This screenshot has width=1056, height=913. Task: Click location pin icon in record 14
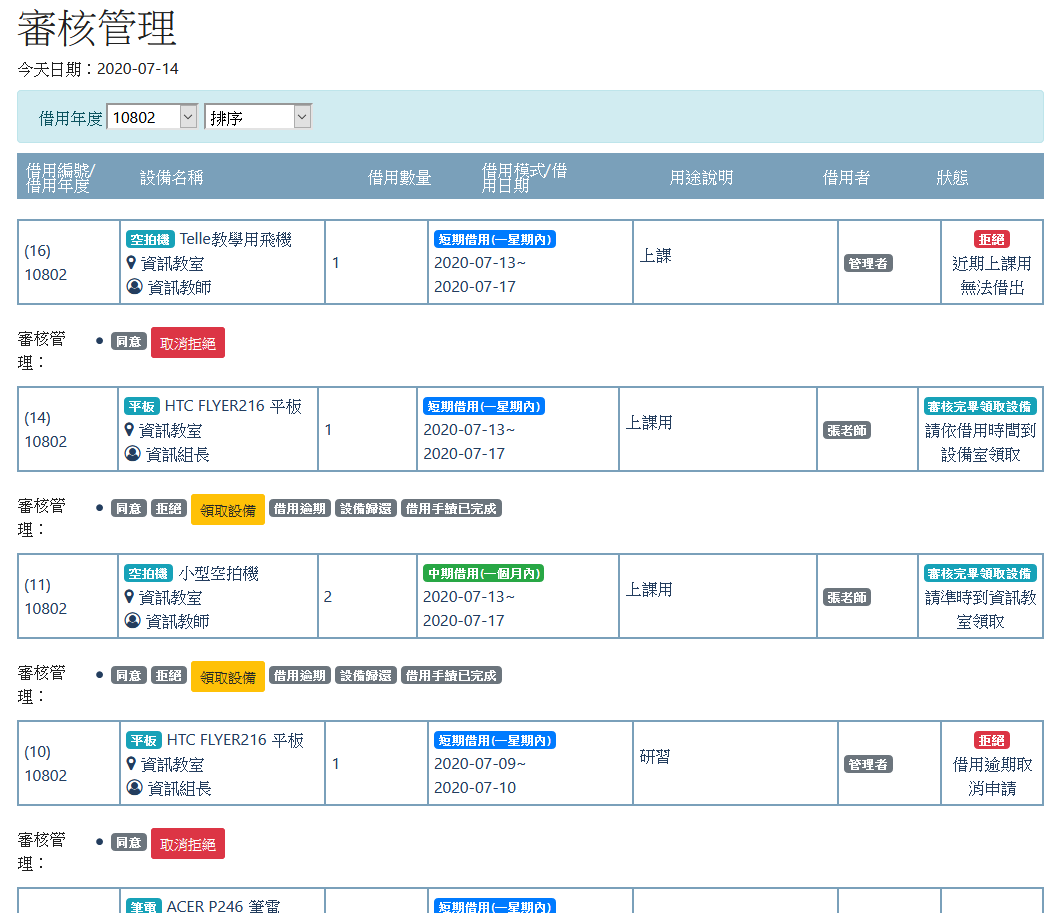coord(129,430)
